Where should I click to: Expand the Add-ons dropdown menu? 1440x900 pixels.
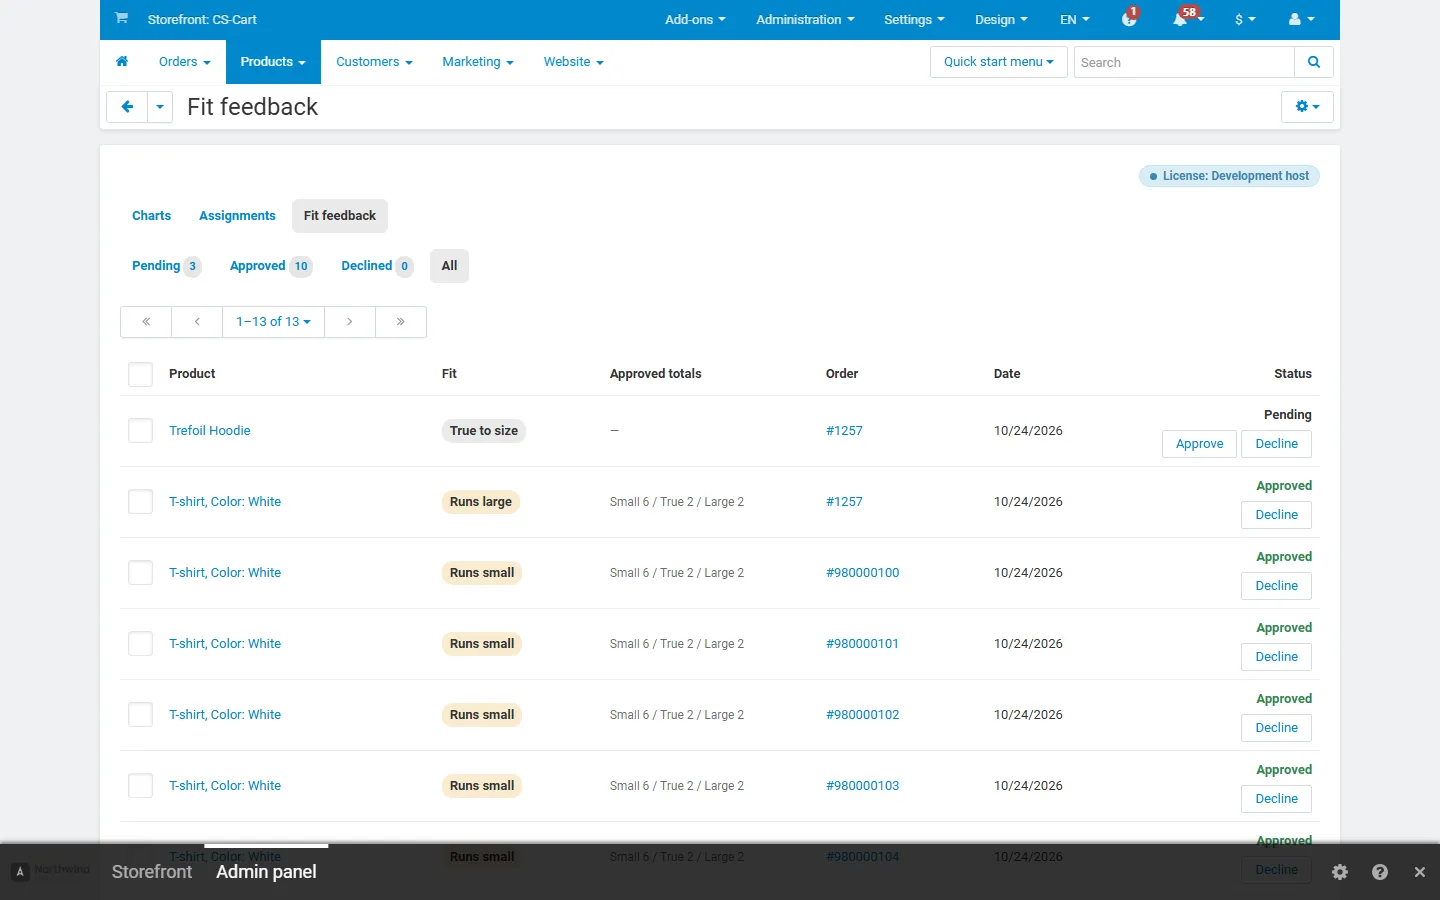tap(695, 19)
